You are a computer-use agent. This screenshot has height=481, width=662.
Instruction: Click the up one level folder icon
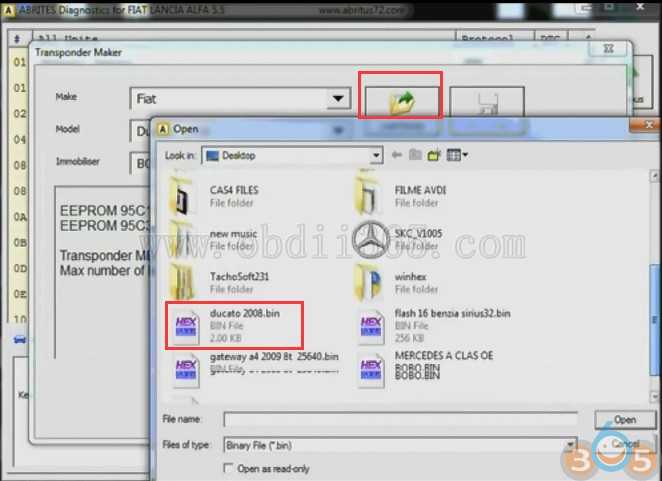(x=415, y=155)
